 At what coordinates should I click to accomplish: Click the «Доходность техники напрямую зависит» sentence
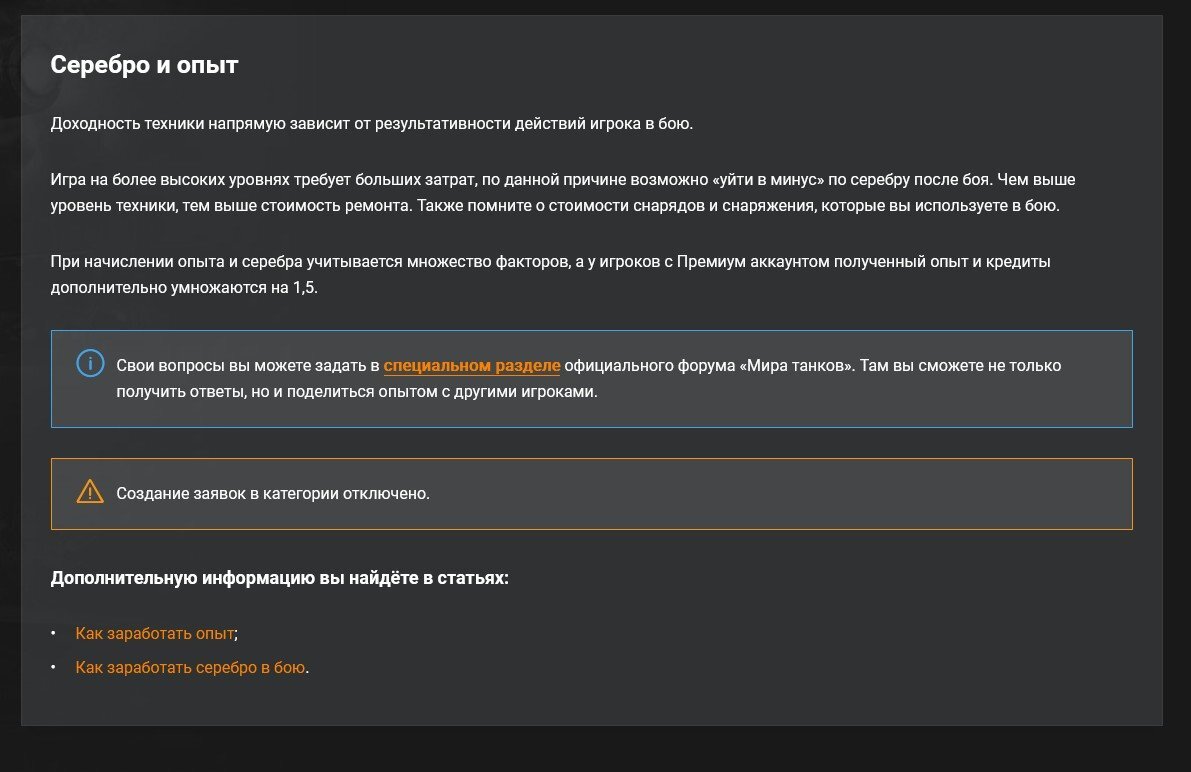click(371, 124)
